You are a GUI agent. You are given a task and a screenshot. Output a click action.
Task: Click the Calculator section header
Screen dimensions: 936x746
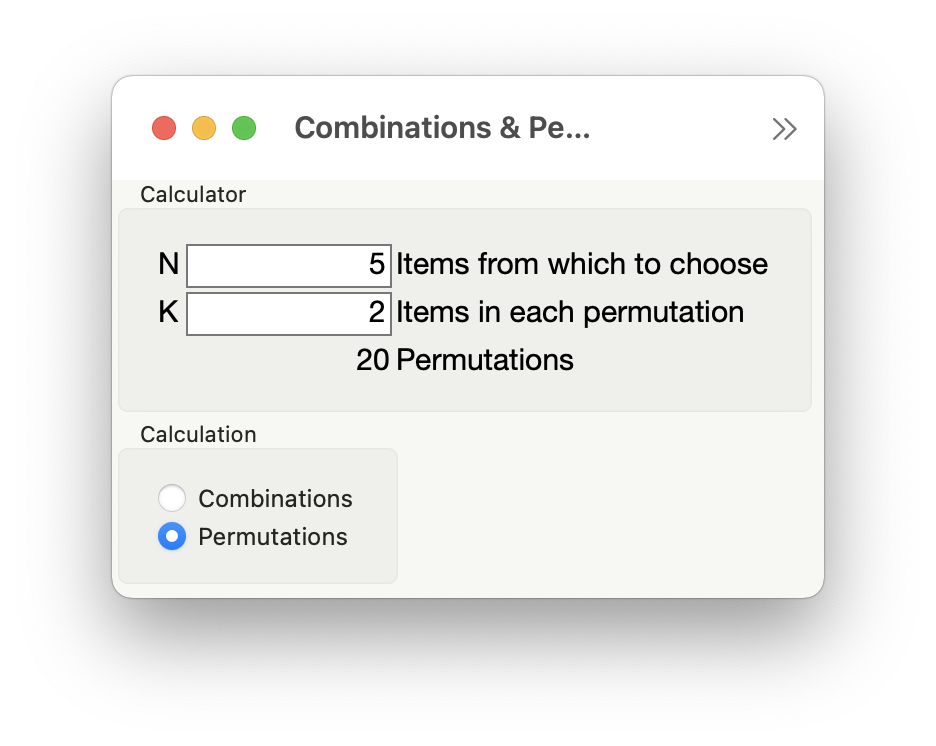click(192, 194)
